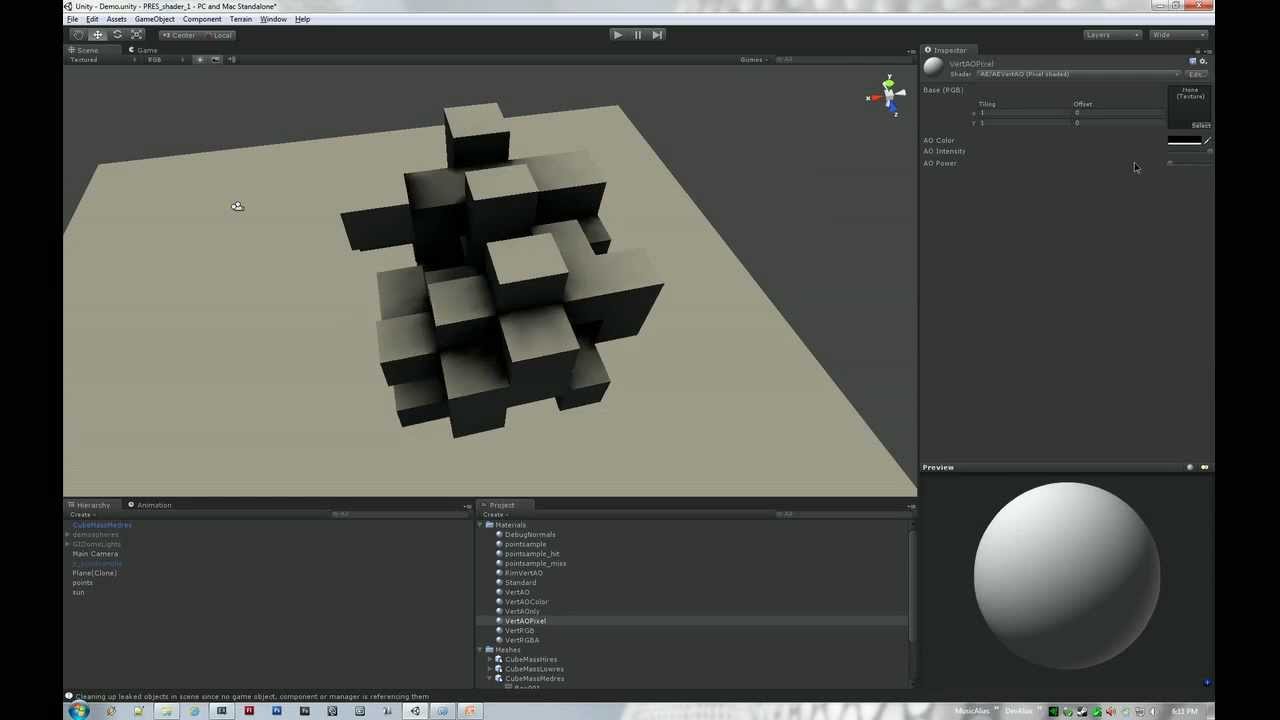Image resolution: width=1280 pixels, height=720 pixels.
Task: Select the Move tool
Action: [x=98, y=35]
